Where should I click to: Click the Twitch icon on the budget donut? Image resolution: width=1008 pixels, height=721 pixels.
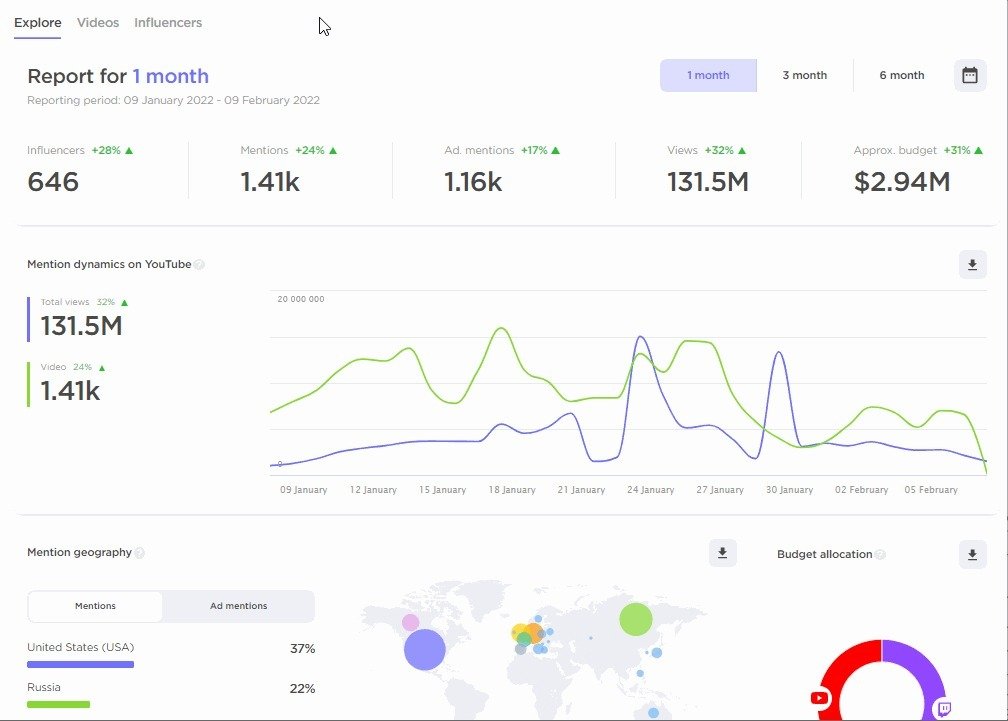point(945,706)
